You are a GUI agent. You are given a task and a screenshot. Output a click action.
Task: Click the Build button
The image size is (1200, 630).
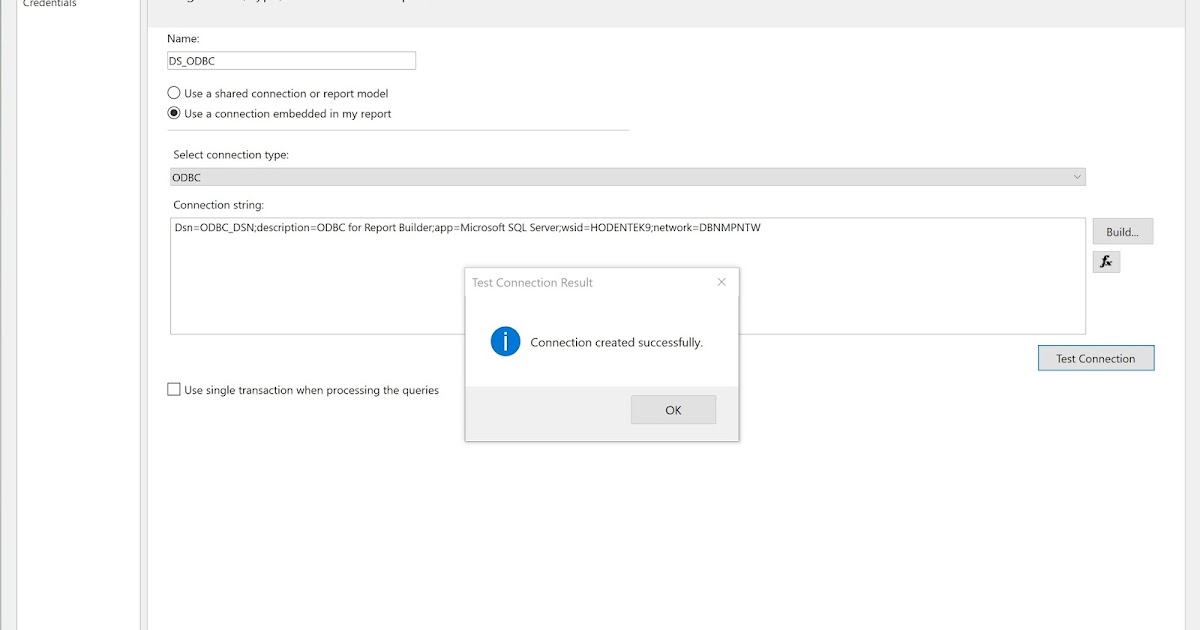[x=1121, y=231]
